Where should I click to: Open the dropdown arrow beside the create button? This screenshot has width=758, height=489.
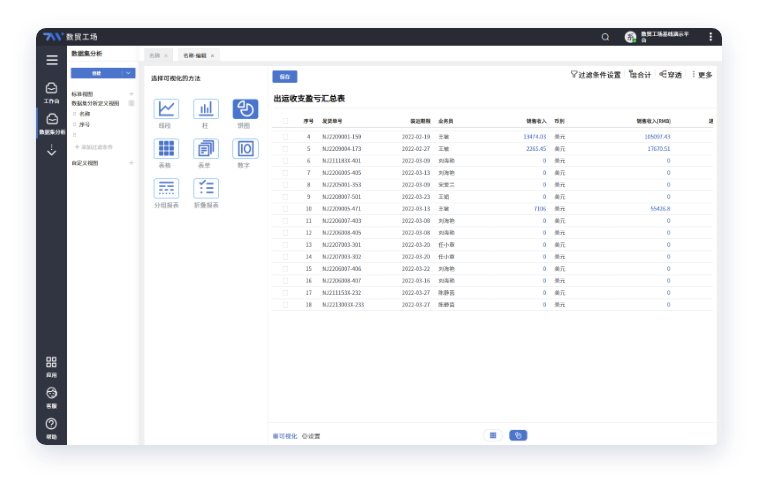click(x=128, y=73)
